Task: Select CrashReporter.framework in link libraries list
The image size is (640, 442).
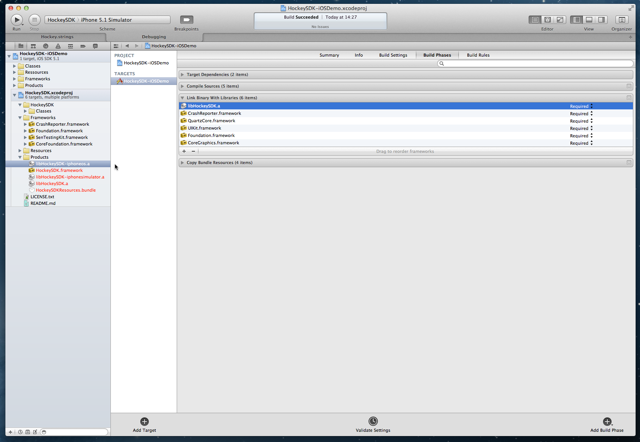Action: click(406, 113)
